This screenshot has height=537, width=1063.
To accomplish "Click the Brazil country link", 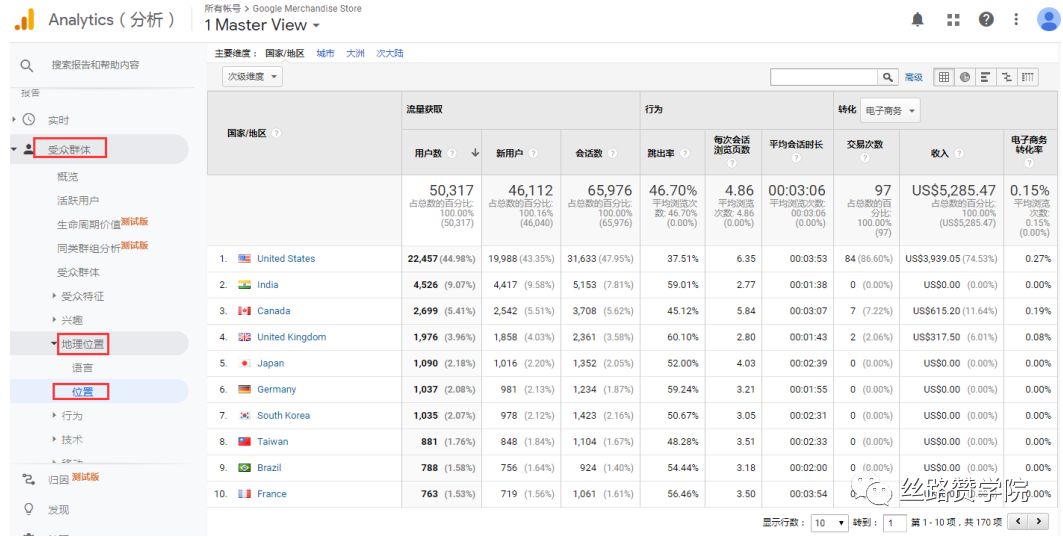I will point(269,467).
